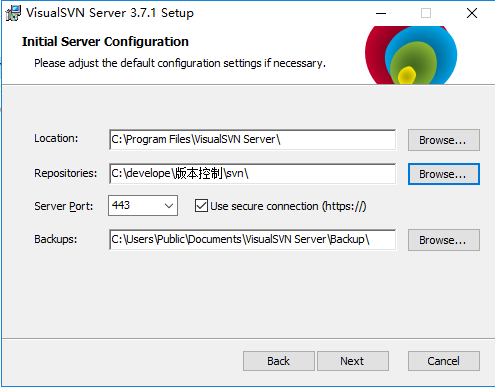495x387 pixels.
Task: Browse for the install Location folder
Action: click(444, 140)
